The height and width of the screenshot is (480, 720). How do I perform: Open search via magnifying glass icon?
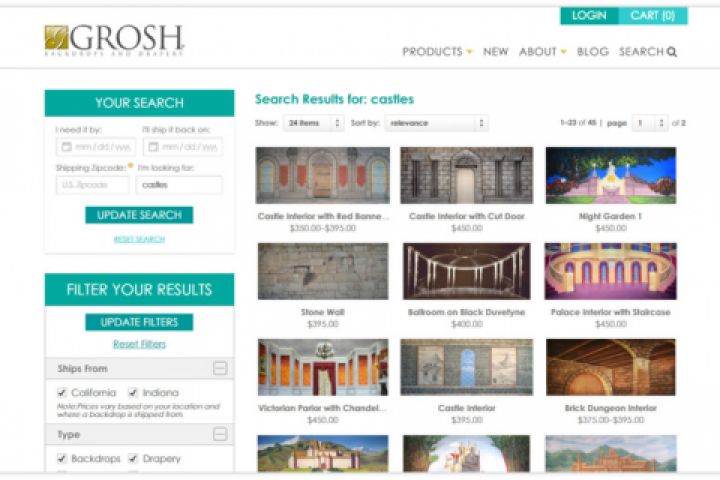point(672,52)
